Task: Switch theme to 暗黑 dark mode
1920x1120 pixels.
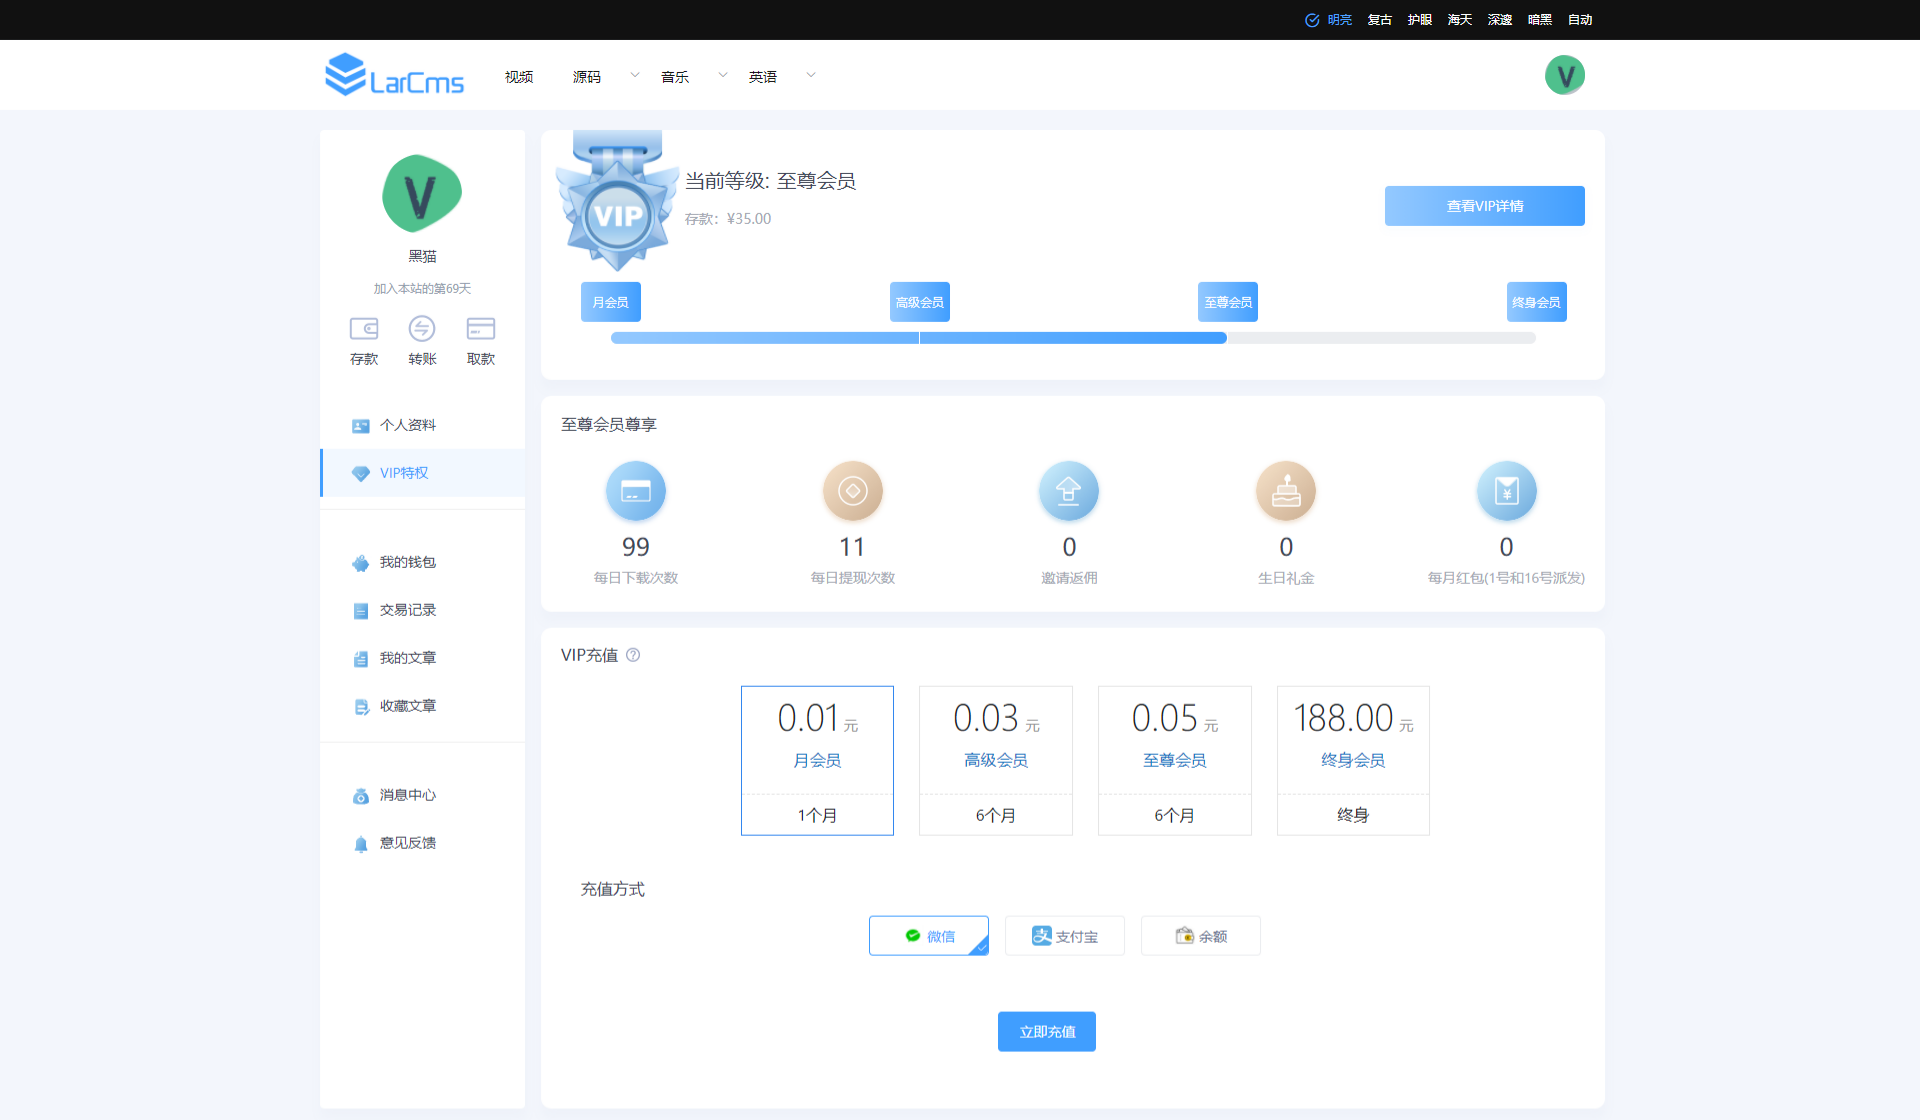Action: pos(1539,19)
